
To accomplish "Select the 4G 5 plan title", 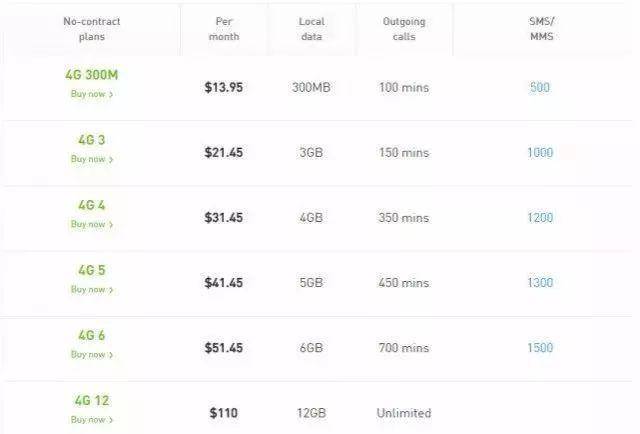I will [91, 270].
